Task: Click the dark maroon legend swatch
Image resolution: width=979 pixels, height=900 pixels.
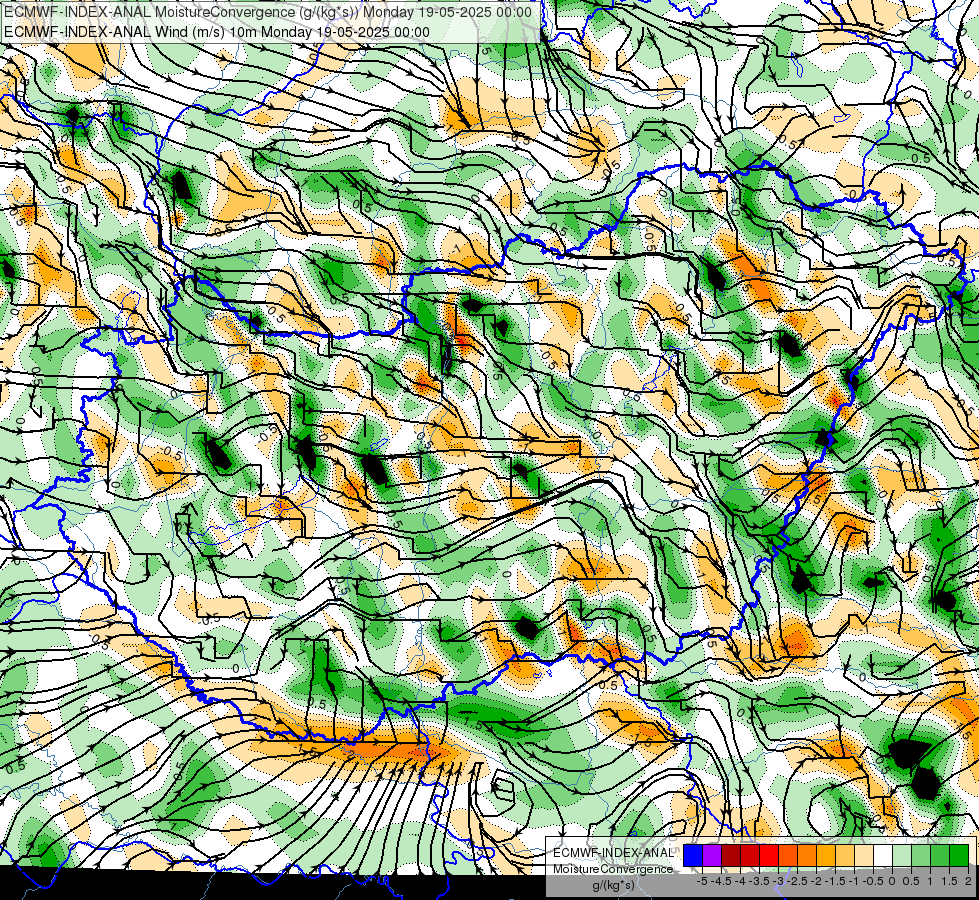Action: click(x=731, y=855)
